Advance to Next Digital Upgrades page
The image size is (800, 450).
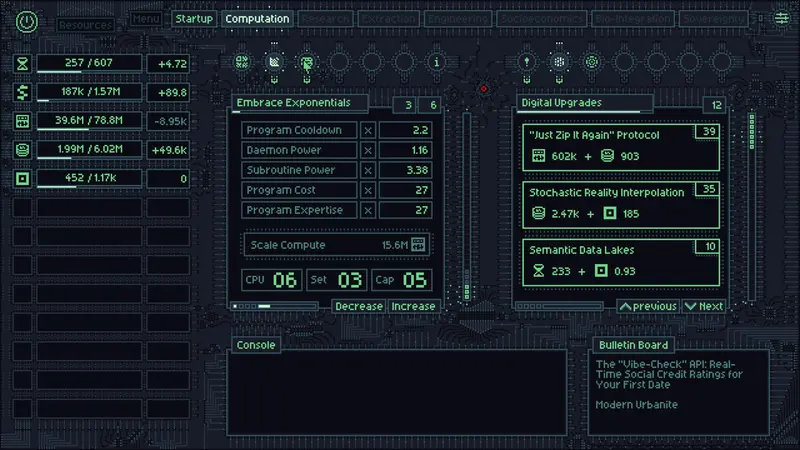click(x=704, y=306)
